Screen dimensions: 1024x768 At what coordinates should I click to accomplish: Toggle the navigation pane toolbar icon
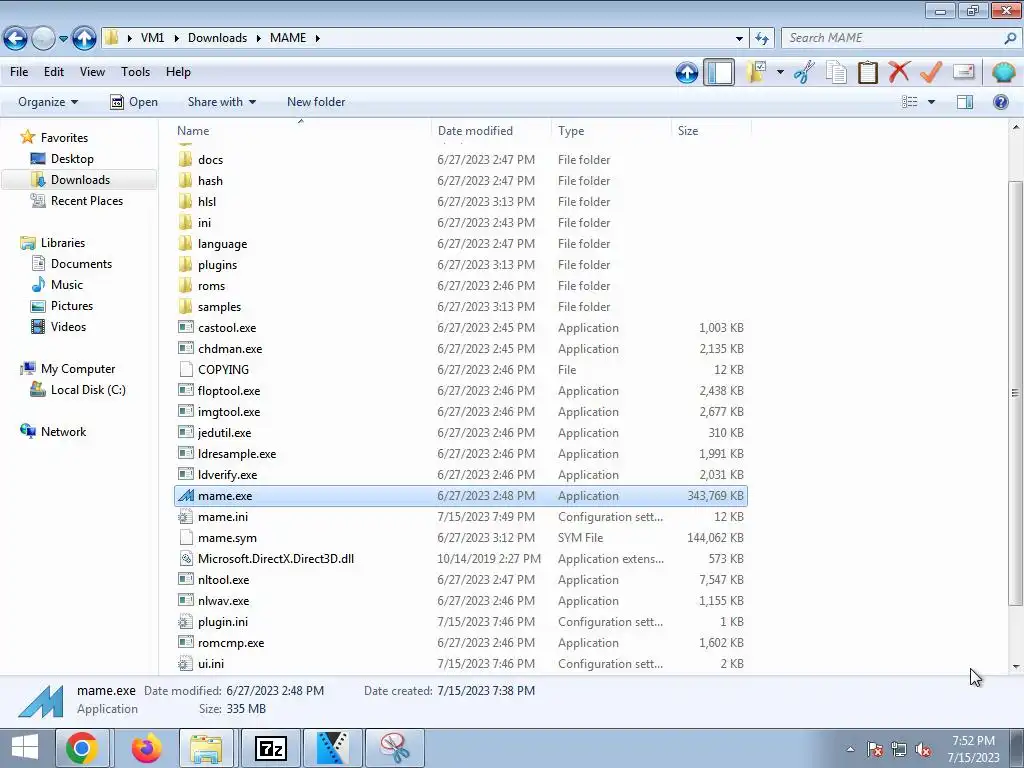[x=719, y=72]
